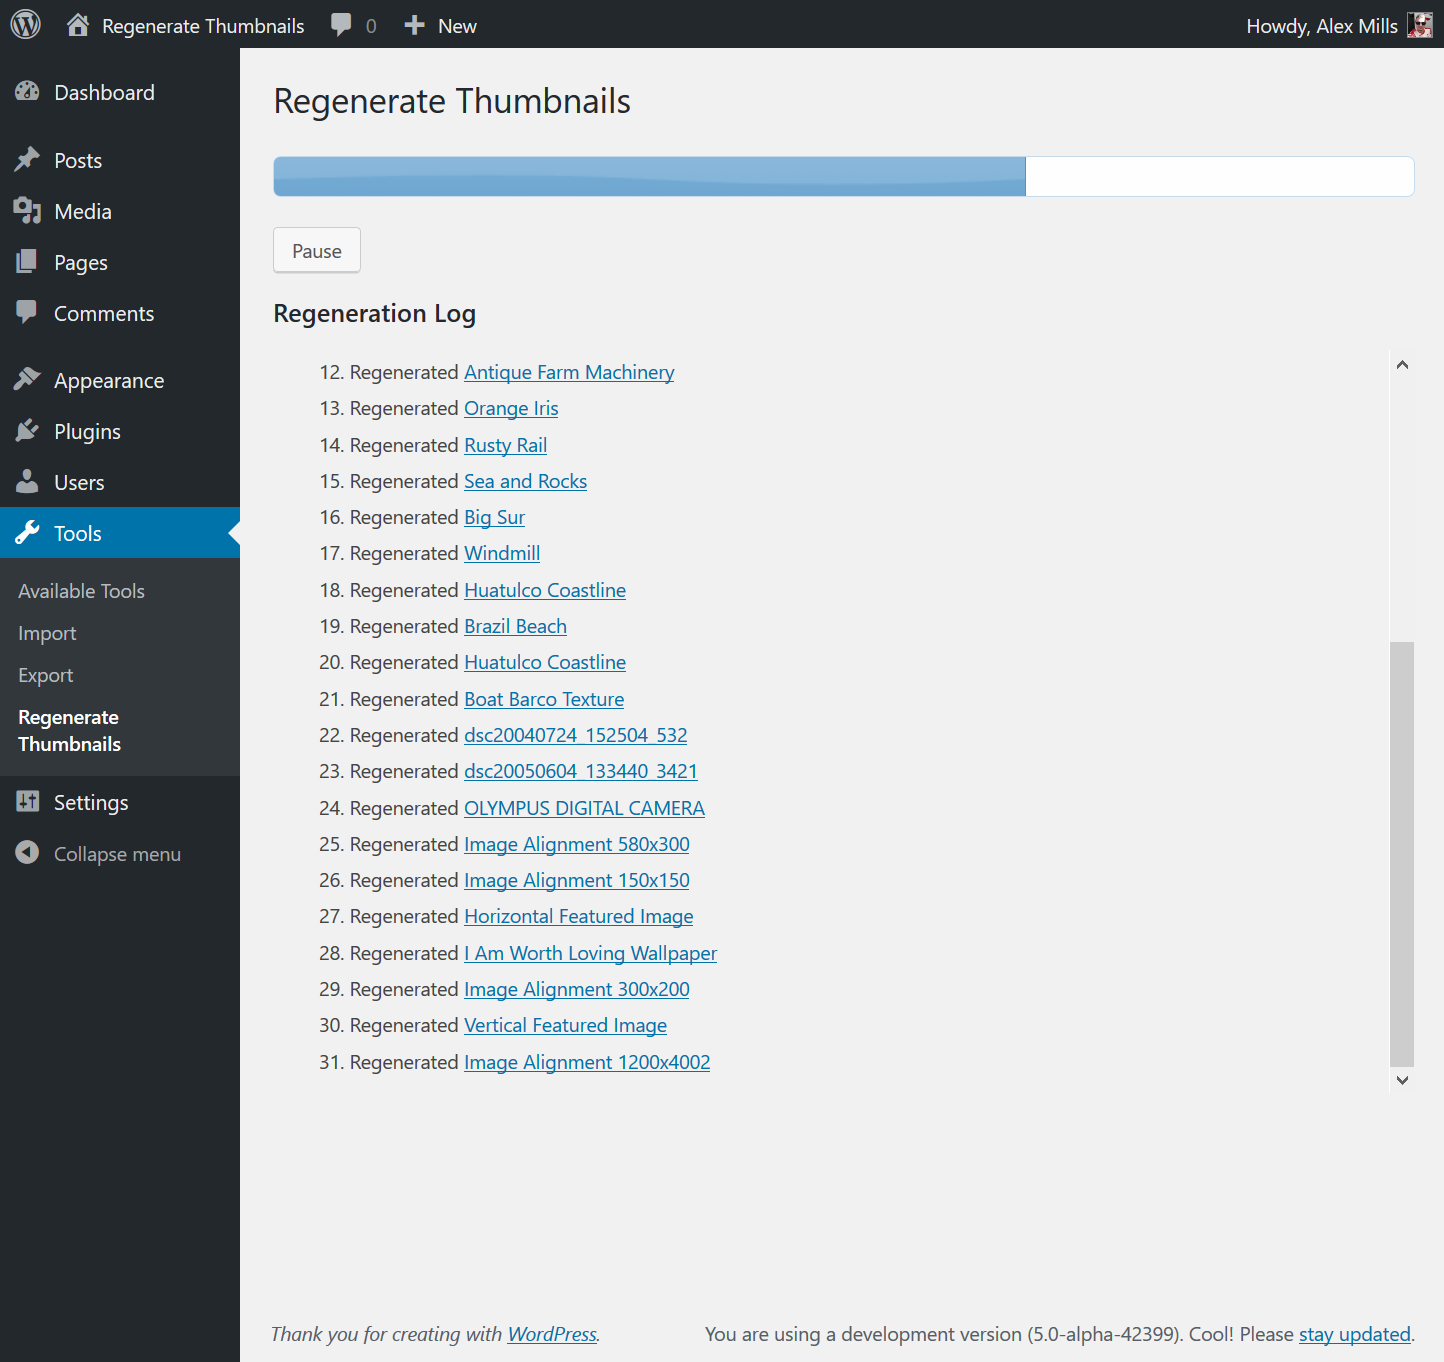
Task: Click the regeneration progress bar
Action: click(844, 176)
